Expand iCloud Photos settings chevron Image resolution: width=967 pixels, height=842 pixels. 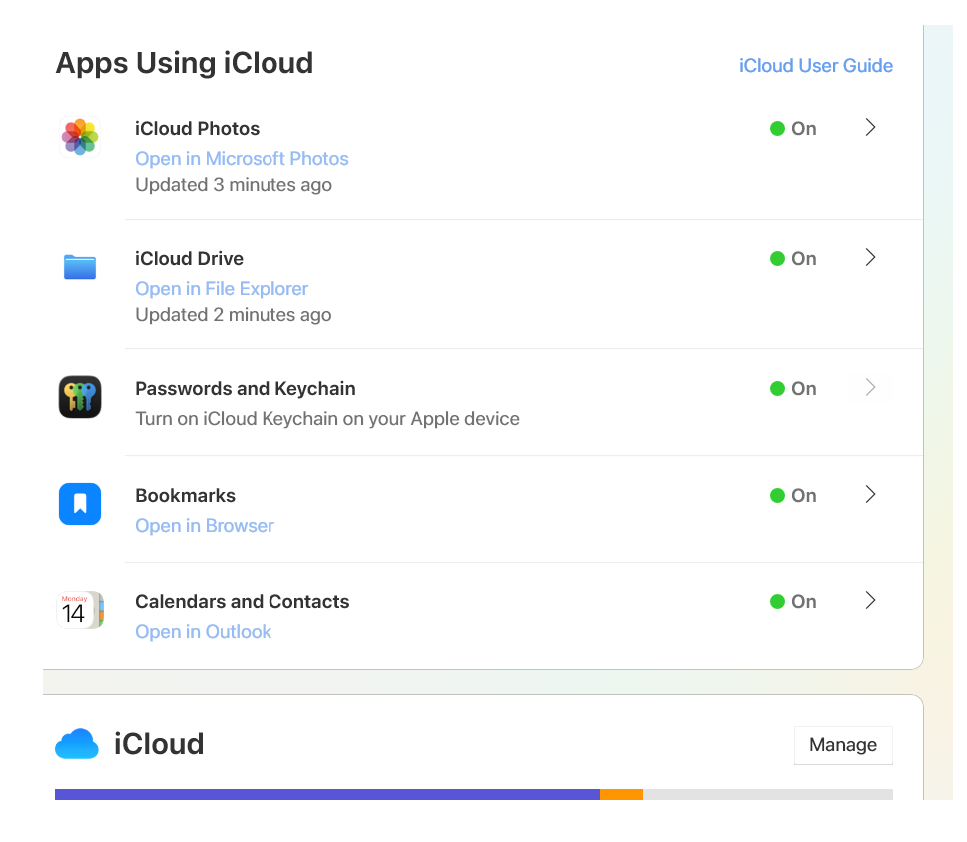(x=870, y=127)
